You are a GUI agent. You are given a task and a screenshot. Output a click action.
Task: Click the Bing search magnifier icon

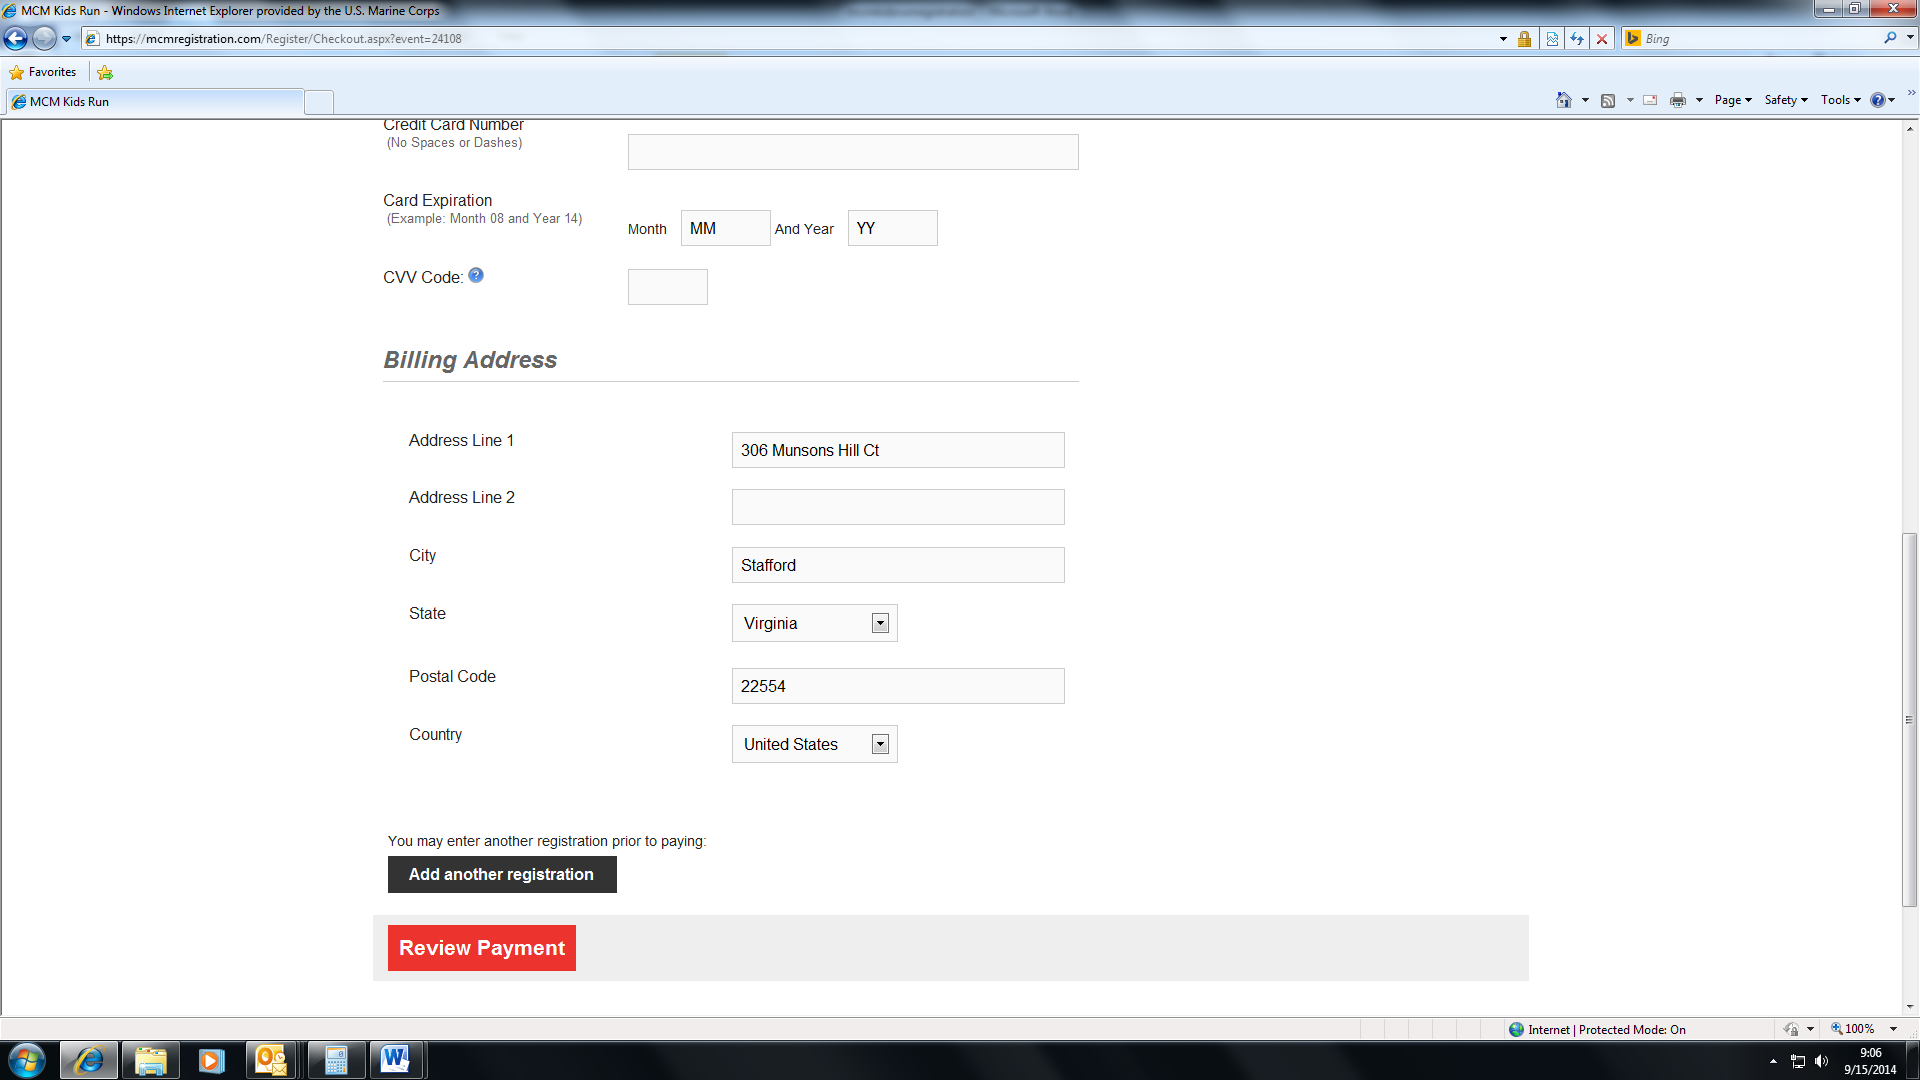[1889, 38]
